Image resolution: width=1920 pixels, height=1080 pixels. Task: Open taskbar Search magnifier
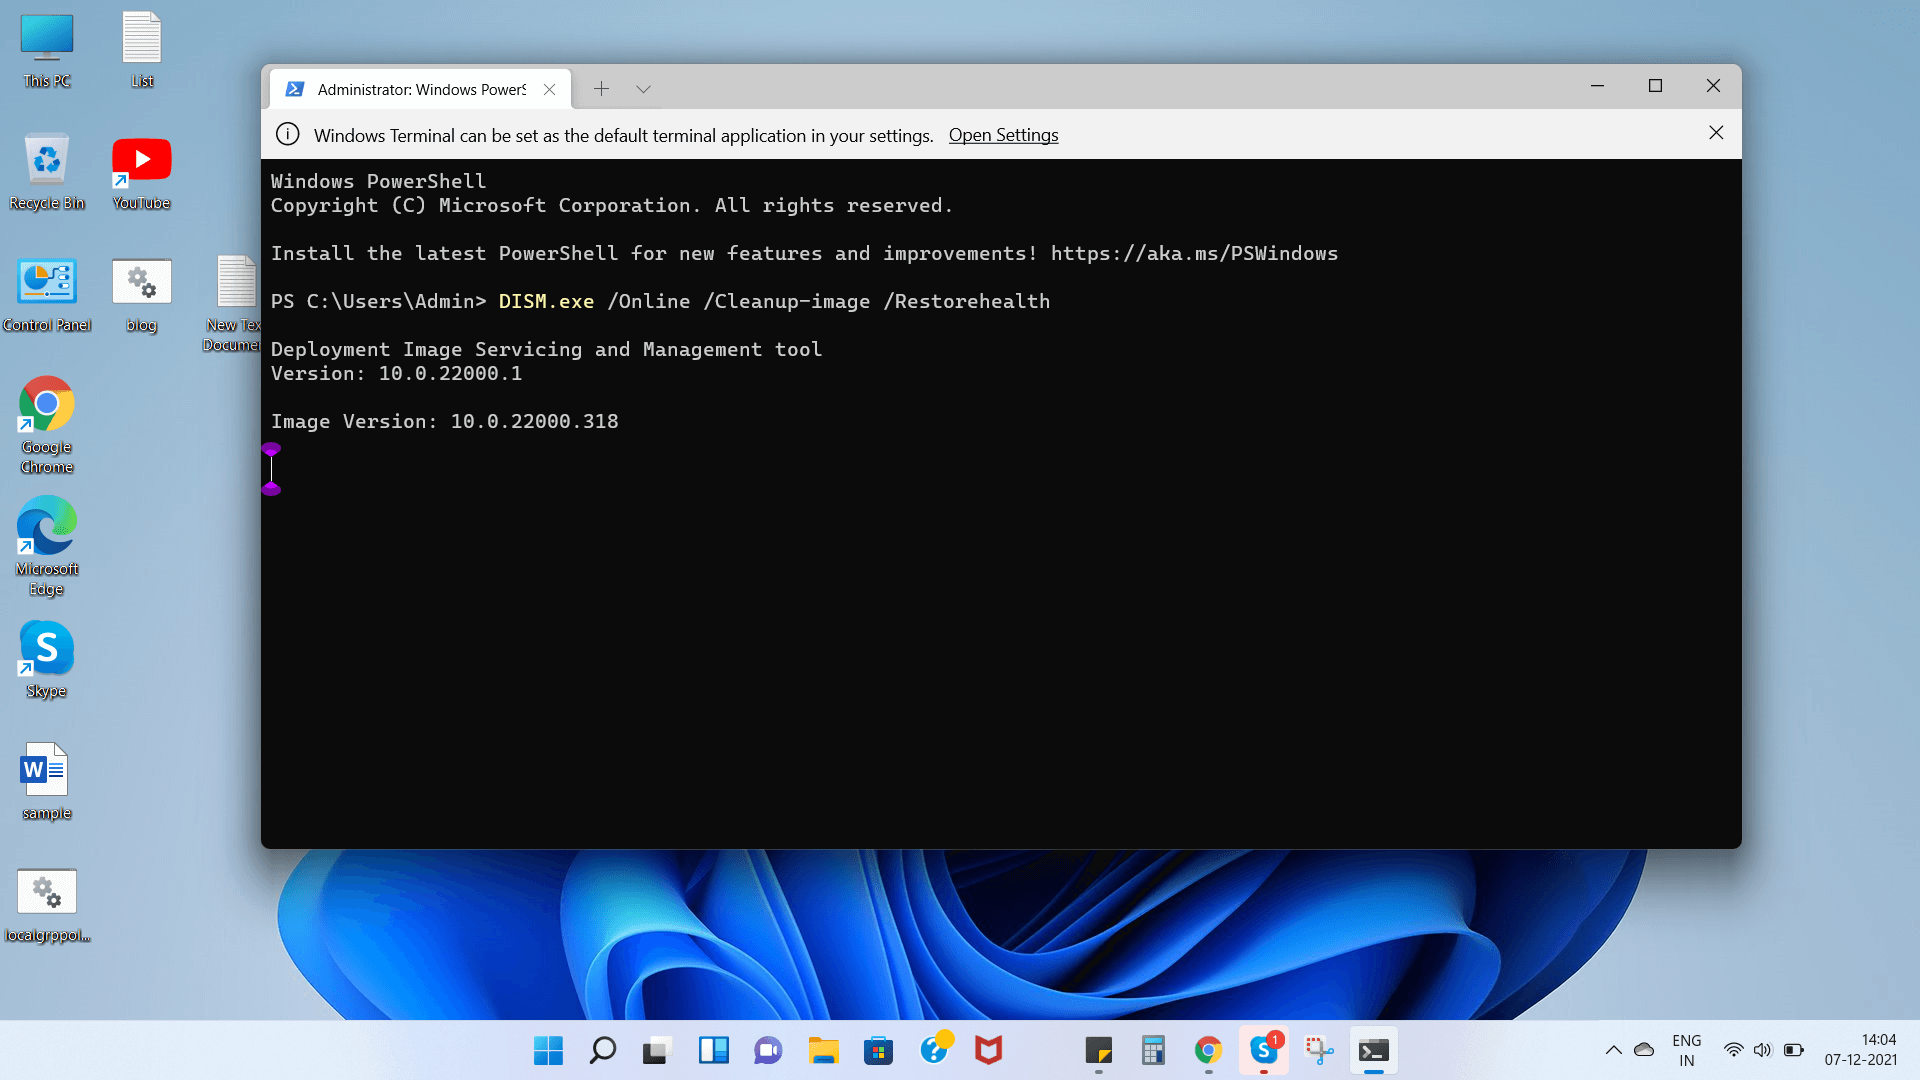click(603, 1050)
